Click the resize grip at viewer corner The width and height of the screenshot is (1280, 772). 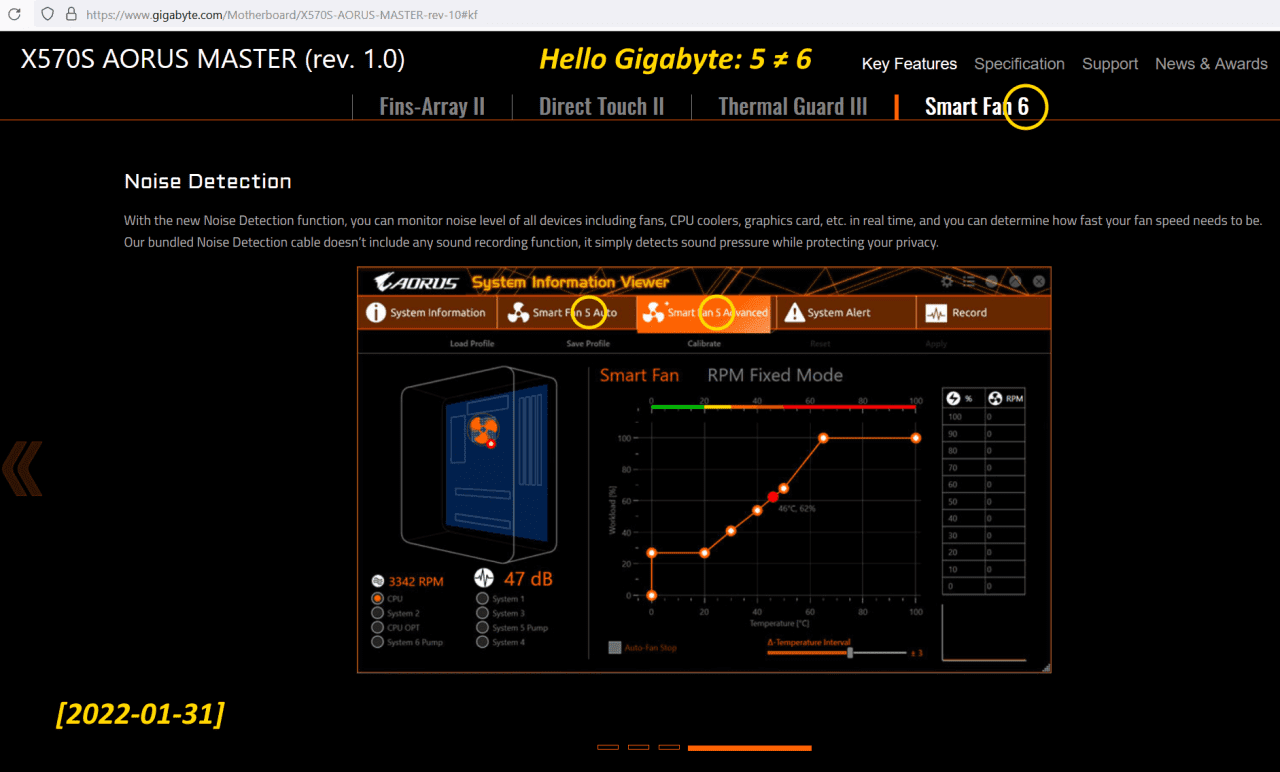pyautogui.click(x=1045, y=667)
